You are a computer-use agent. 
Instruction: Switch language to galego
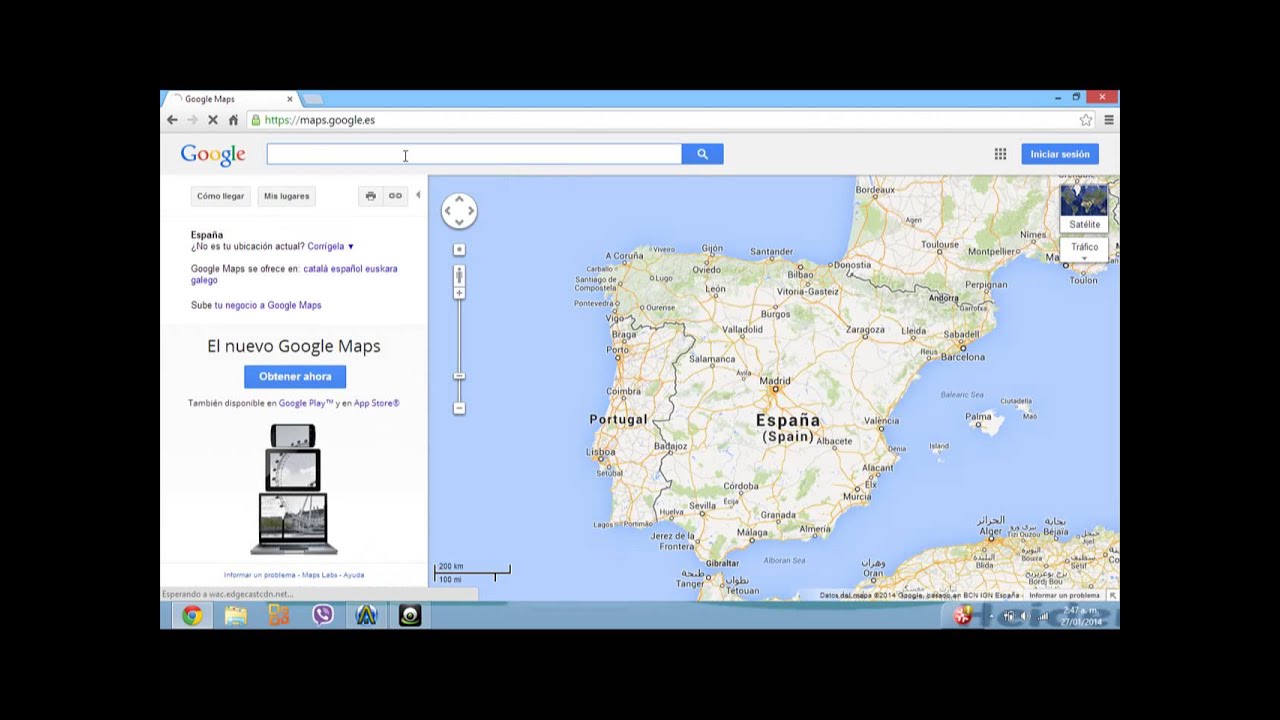coord(204,281)
